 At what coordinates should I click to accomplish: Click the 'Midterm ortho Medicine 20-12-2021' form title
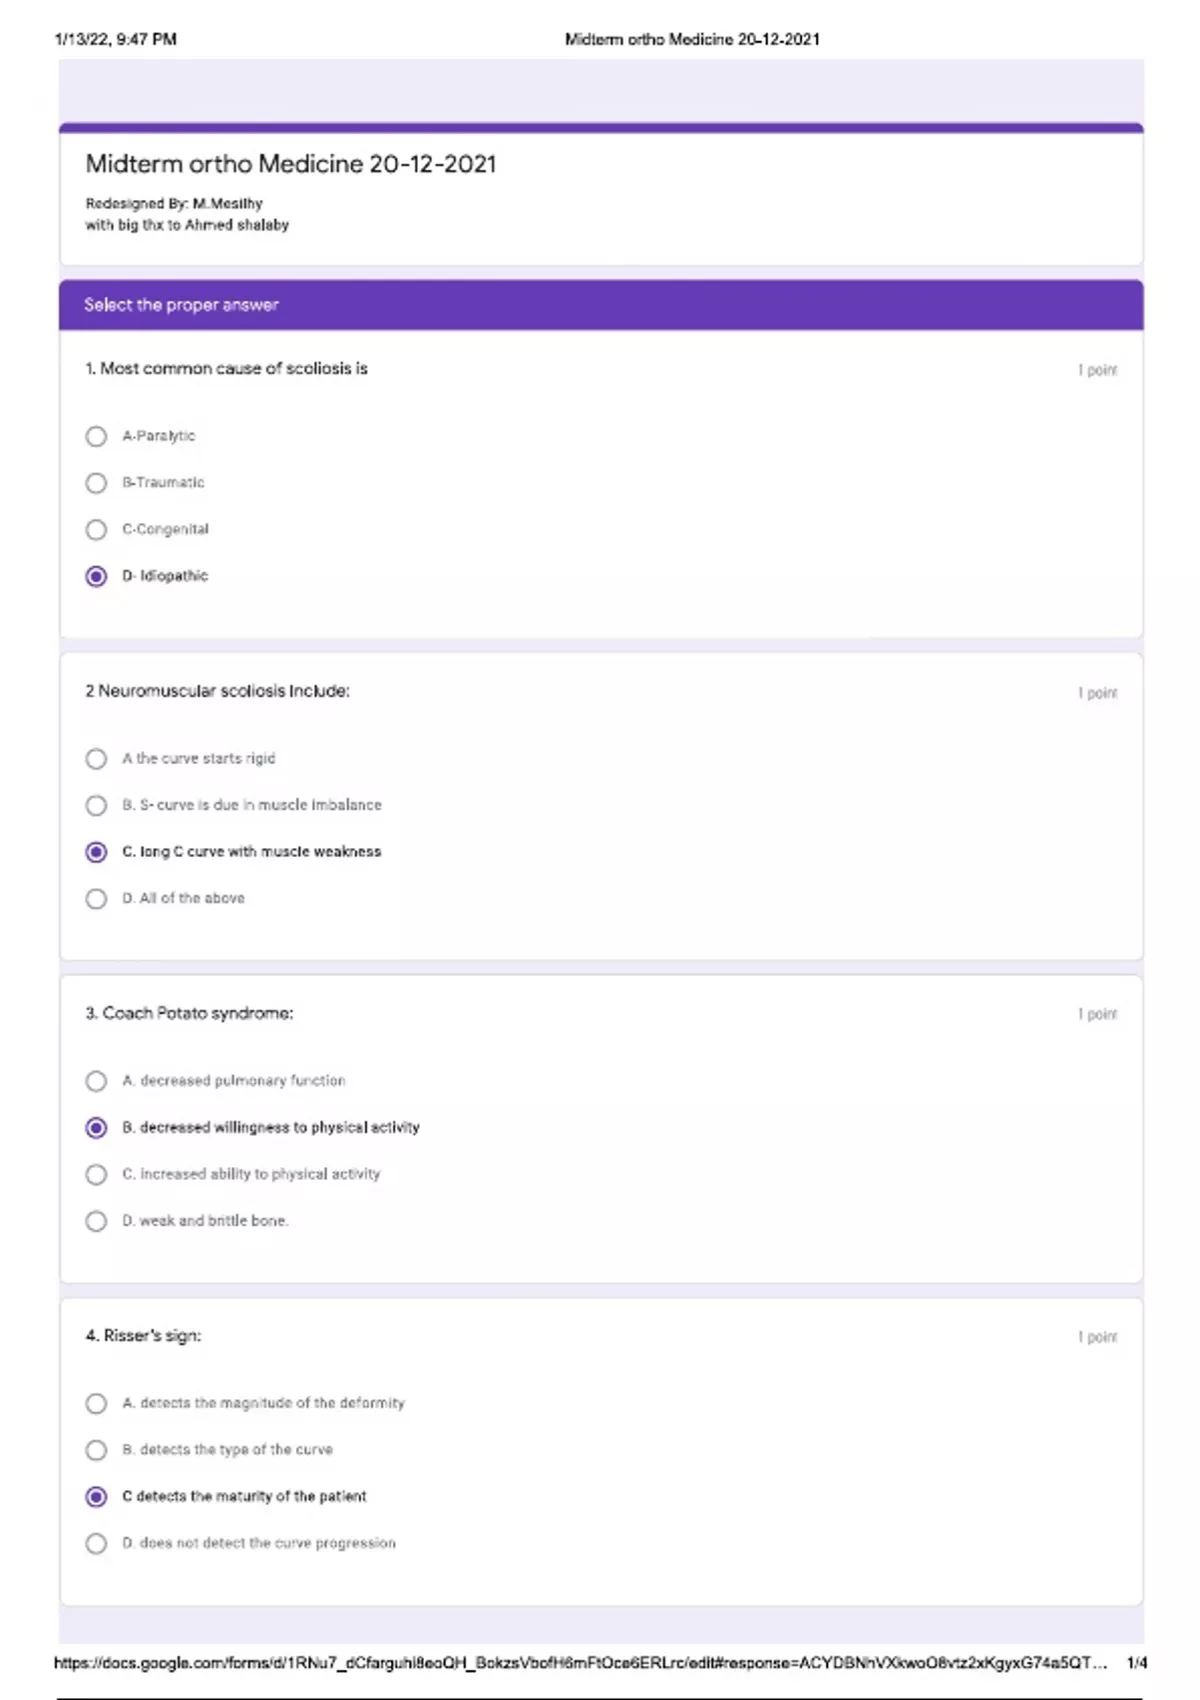[x=291, y=164]
